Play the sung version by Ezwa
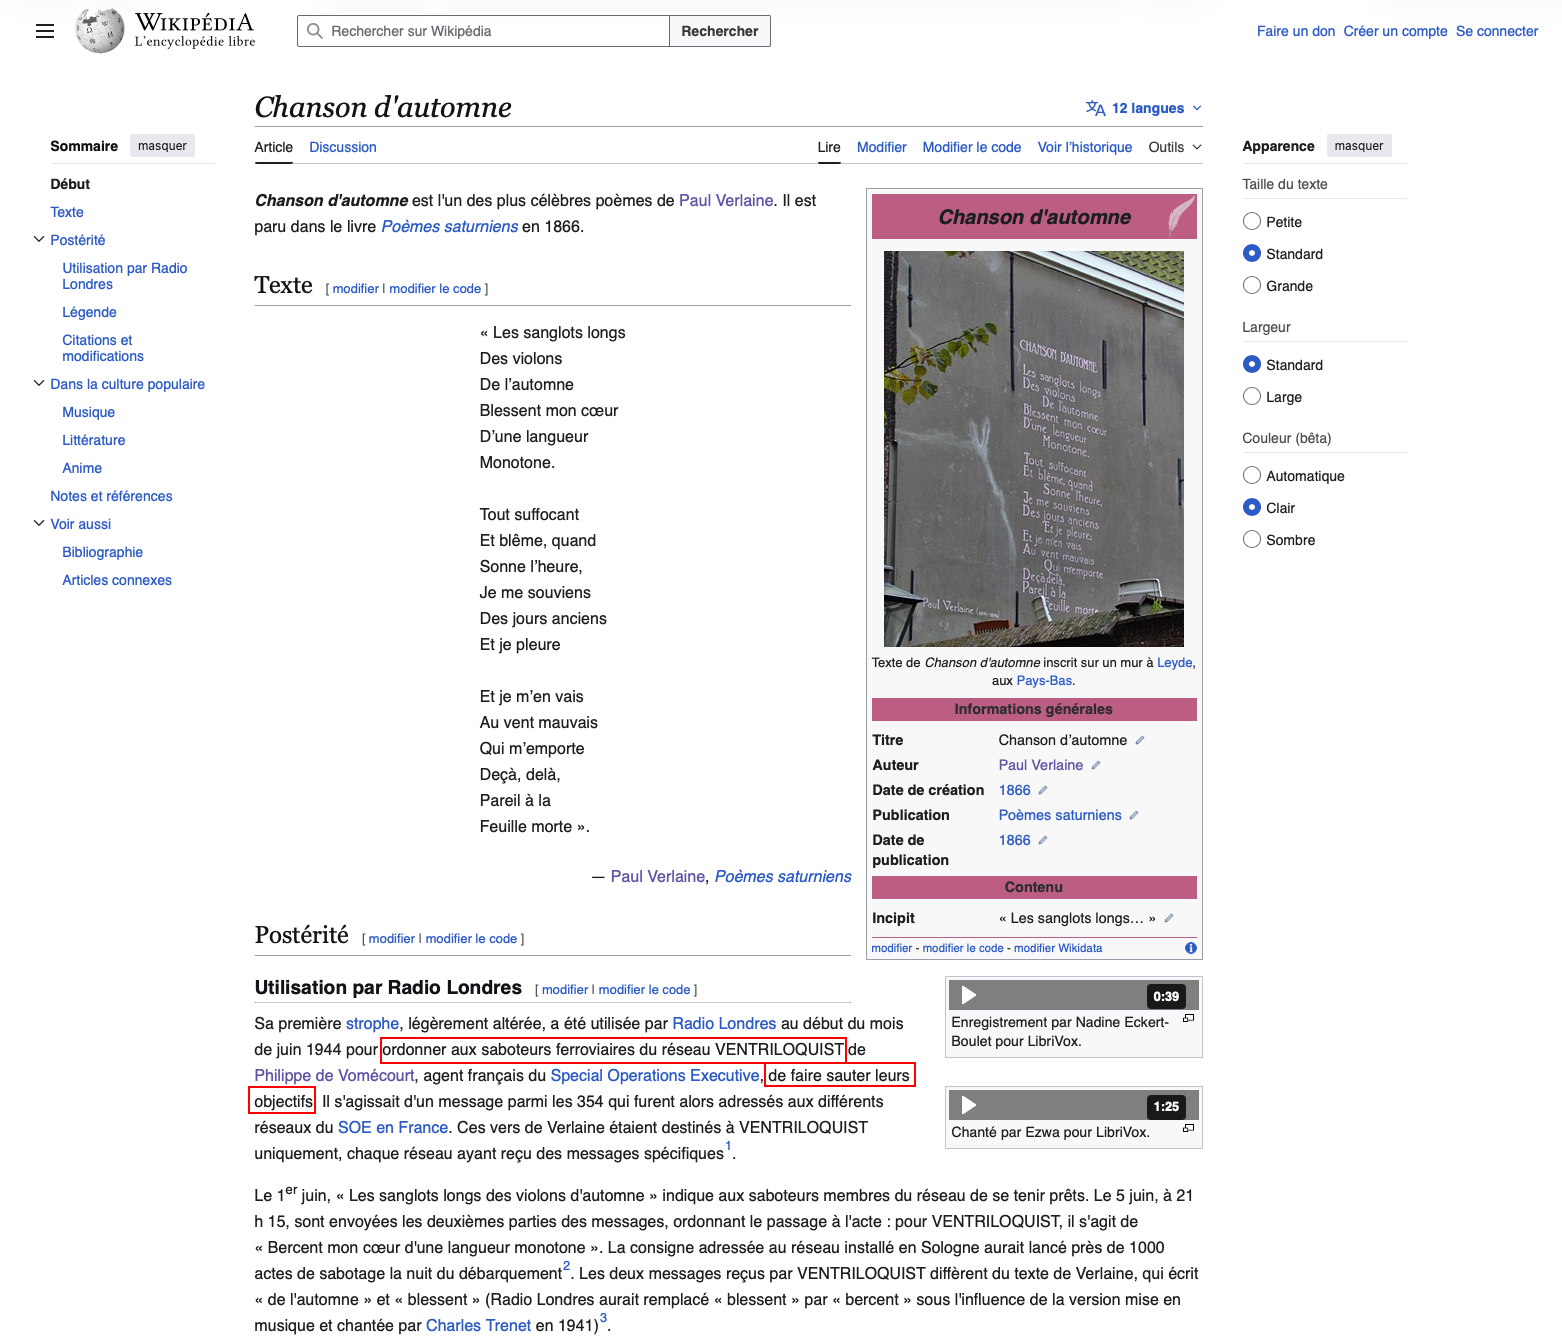This screenshot has height=1343, width=1562. tap(968, 1105)
